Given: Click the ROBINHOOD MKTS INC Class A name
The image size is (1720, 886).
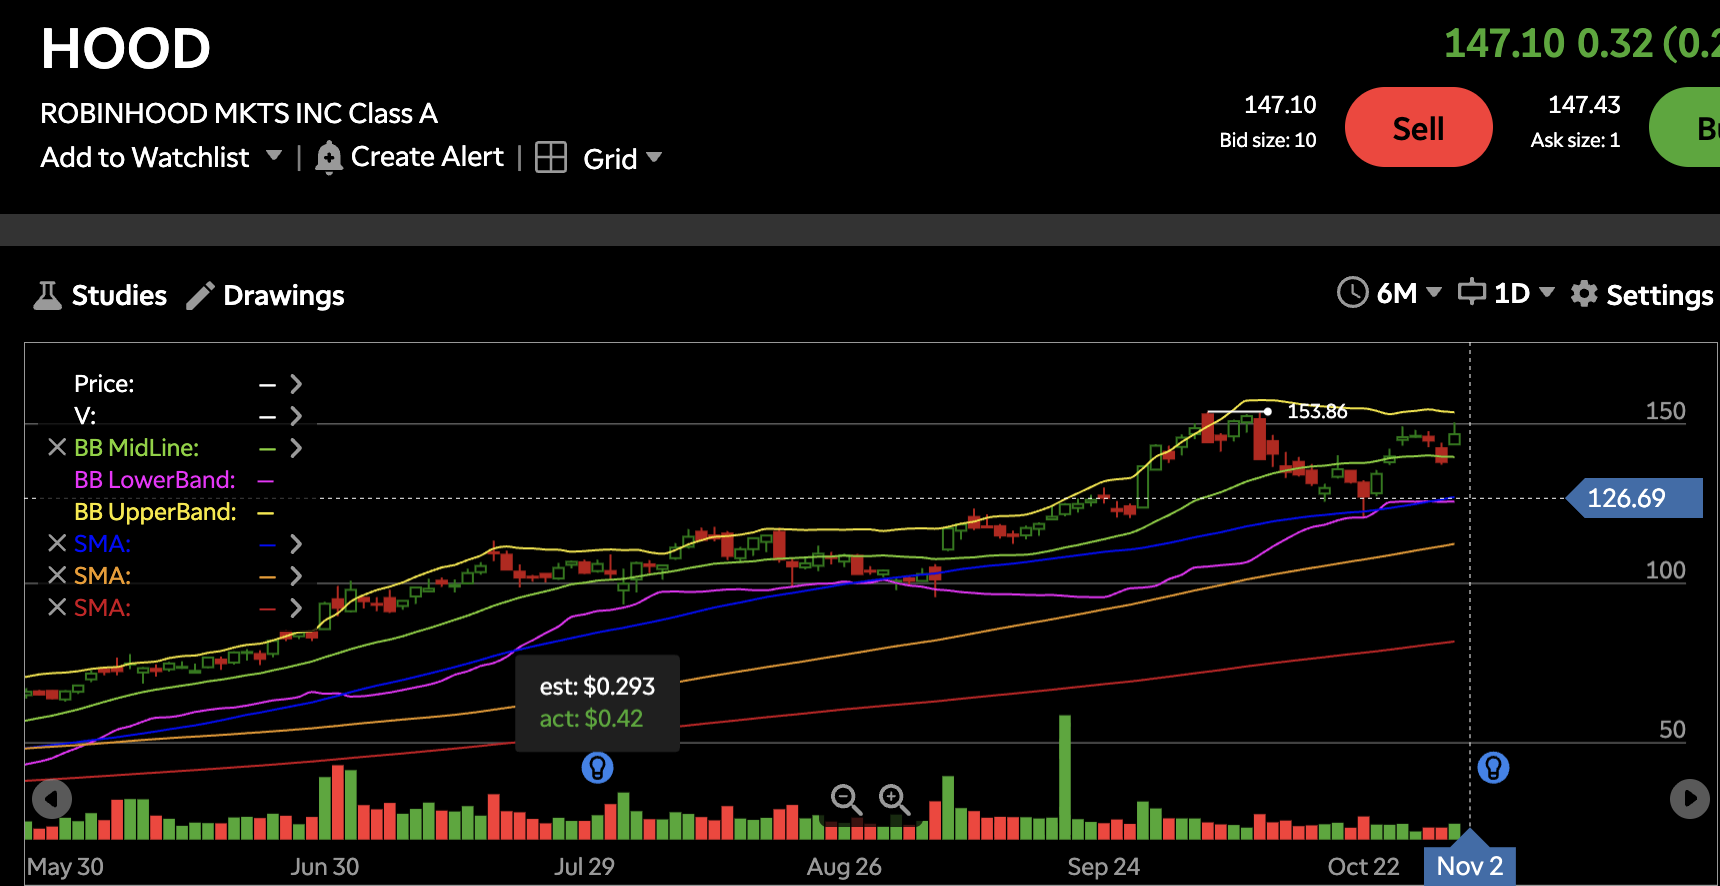Looking at the screenshot, I should click(239, 114).
